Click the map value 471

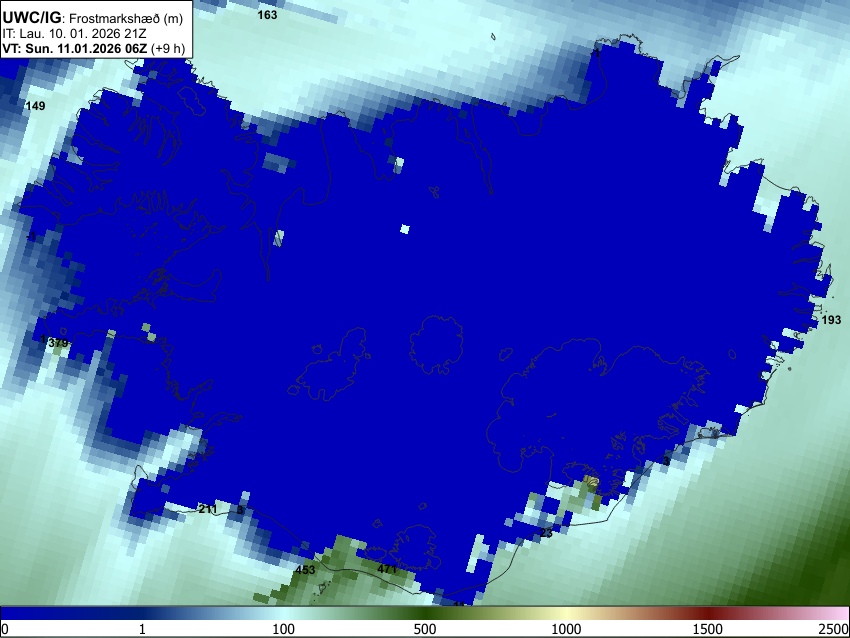click(387, 569)
